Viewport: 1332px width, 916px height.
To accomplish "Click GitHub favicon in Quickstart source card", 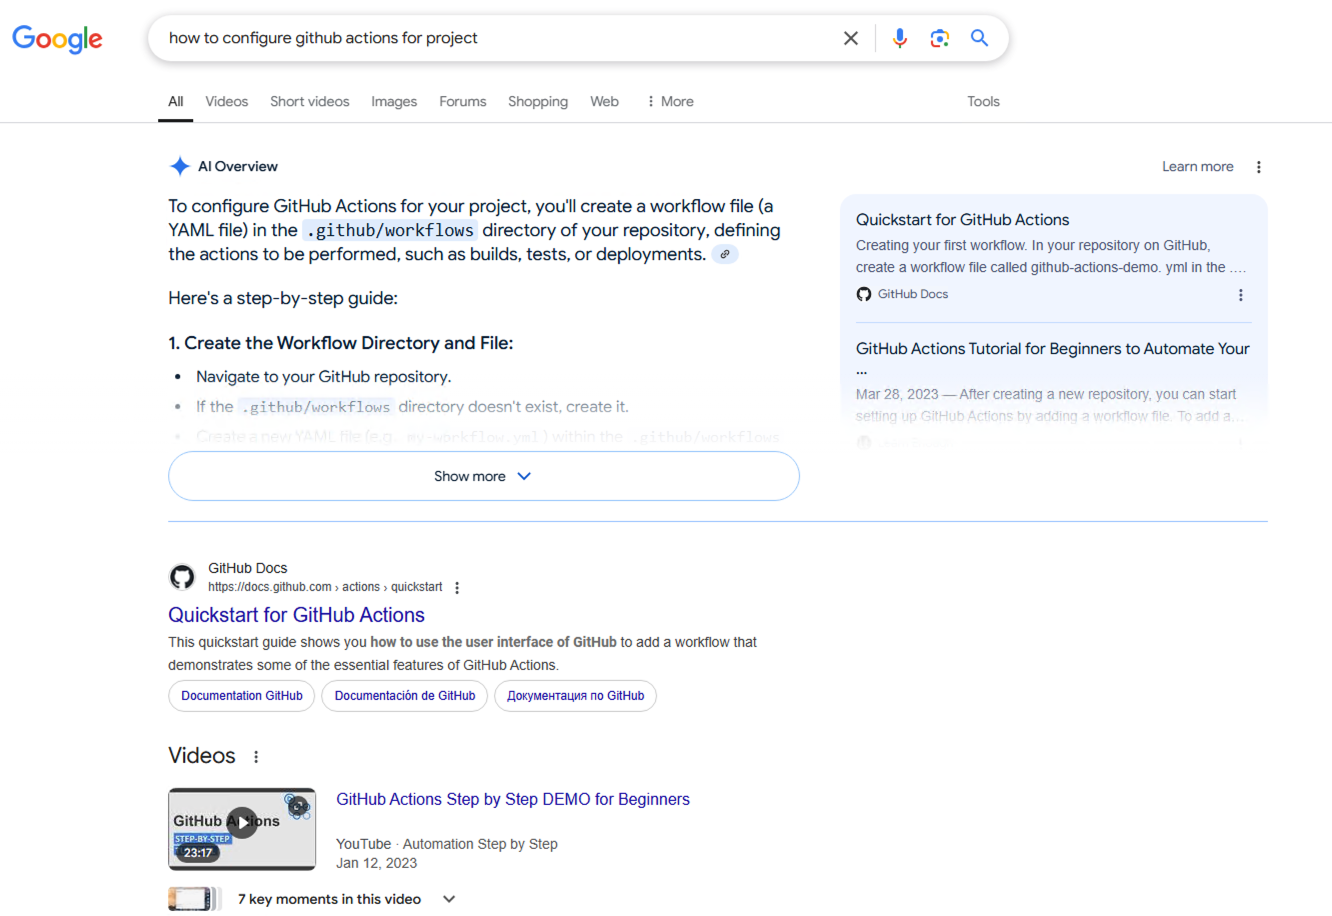I will click(864, 294).
